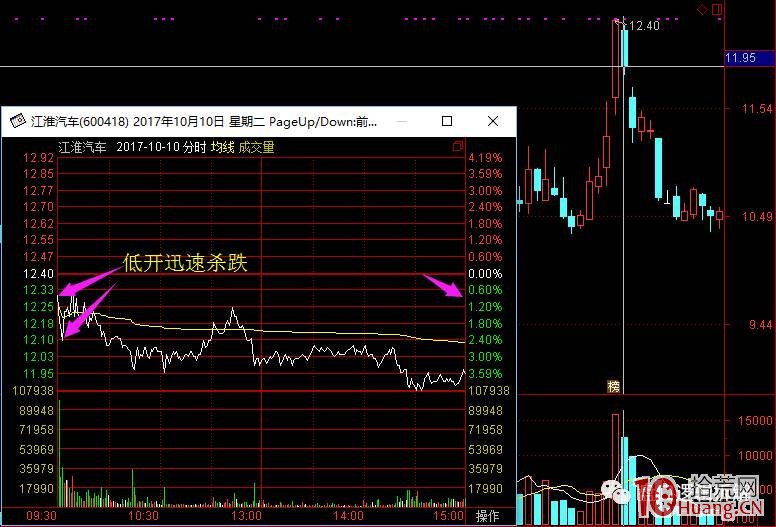Click the 9.44 K-line axis label
The image size is (776, 527).
tap(761, 325)
